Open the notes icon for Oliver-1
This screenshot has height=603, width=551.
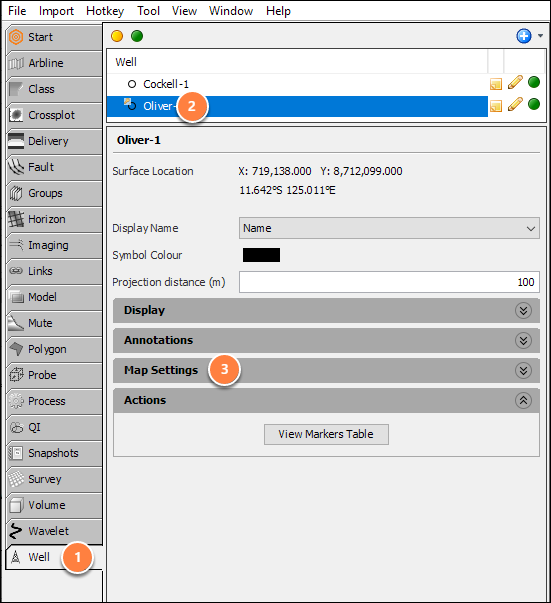496,106
